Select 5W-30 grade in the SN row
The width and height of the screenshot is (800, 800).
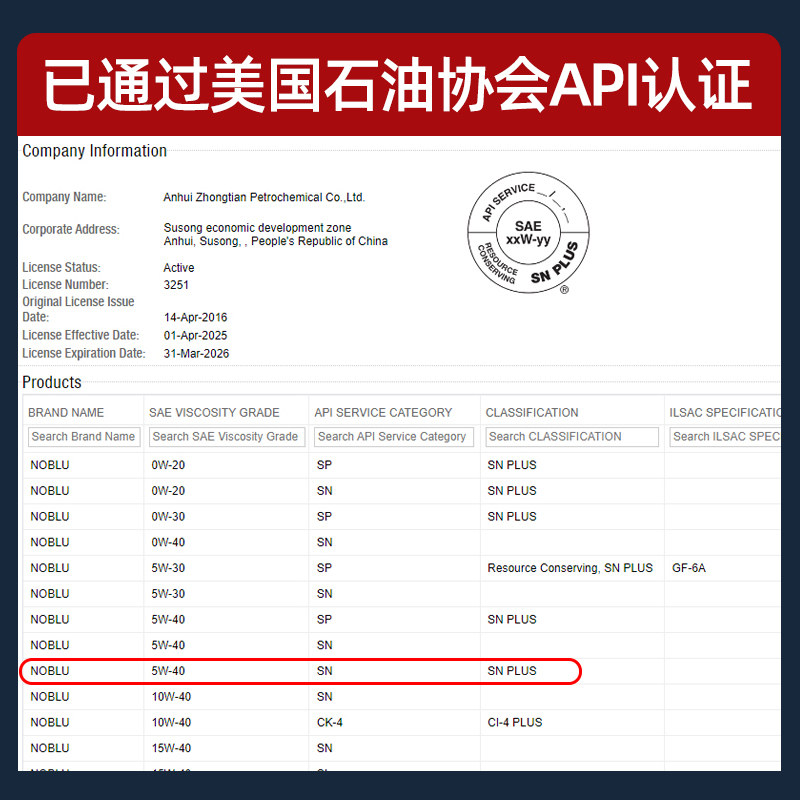pyautogui.click(x=168, y=594)
